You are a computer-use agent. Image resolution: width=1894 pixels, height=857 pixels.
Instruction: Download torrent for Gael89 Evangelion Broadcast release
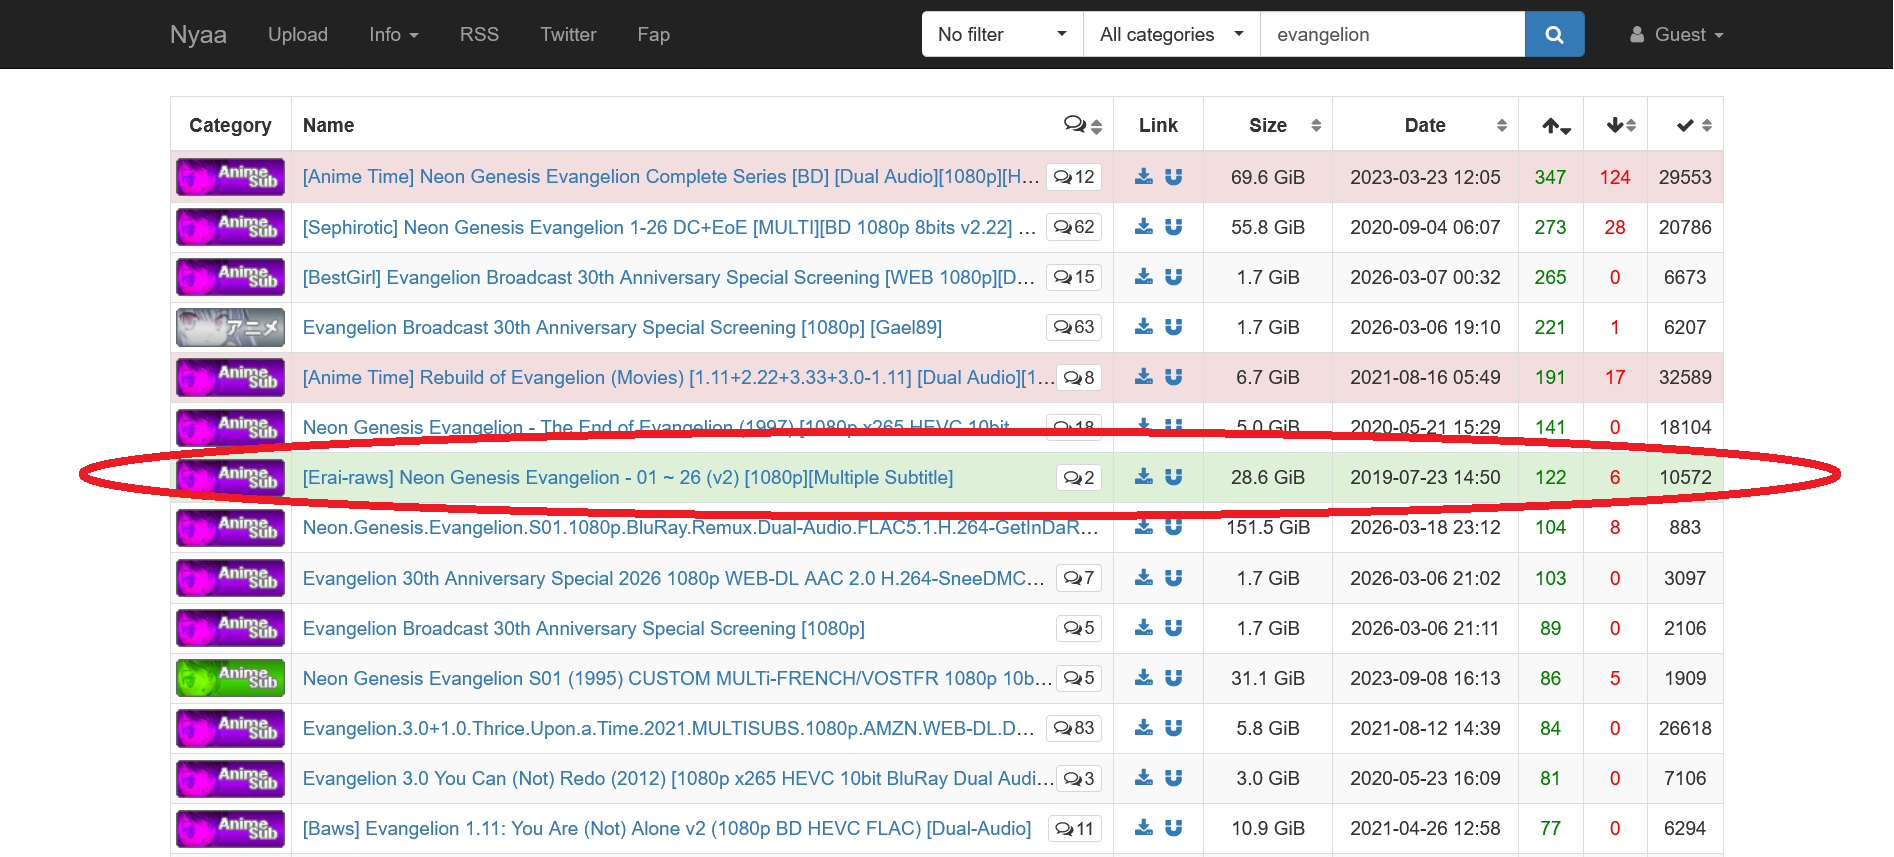[1144, 327]
